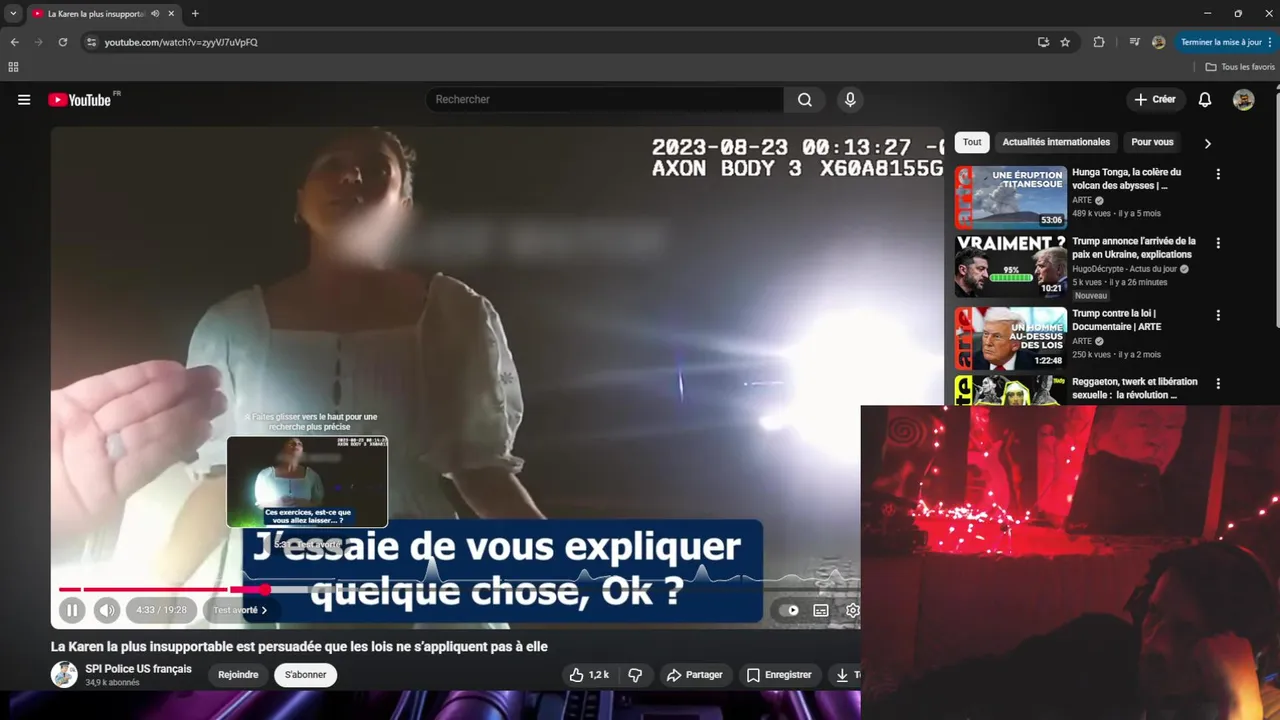Share the video via Partager

click(x=694, y=675)
